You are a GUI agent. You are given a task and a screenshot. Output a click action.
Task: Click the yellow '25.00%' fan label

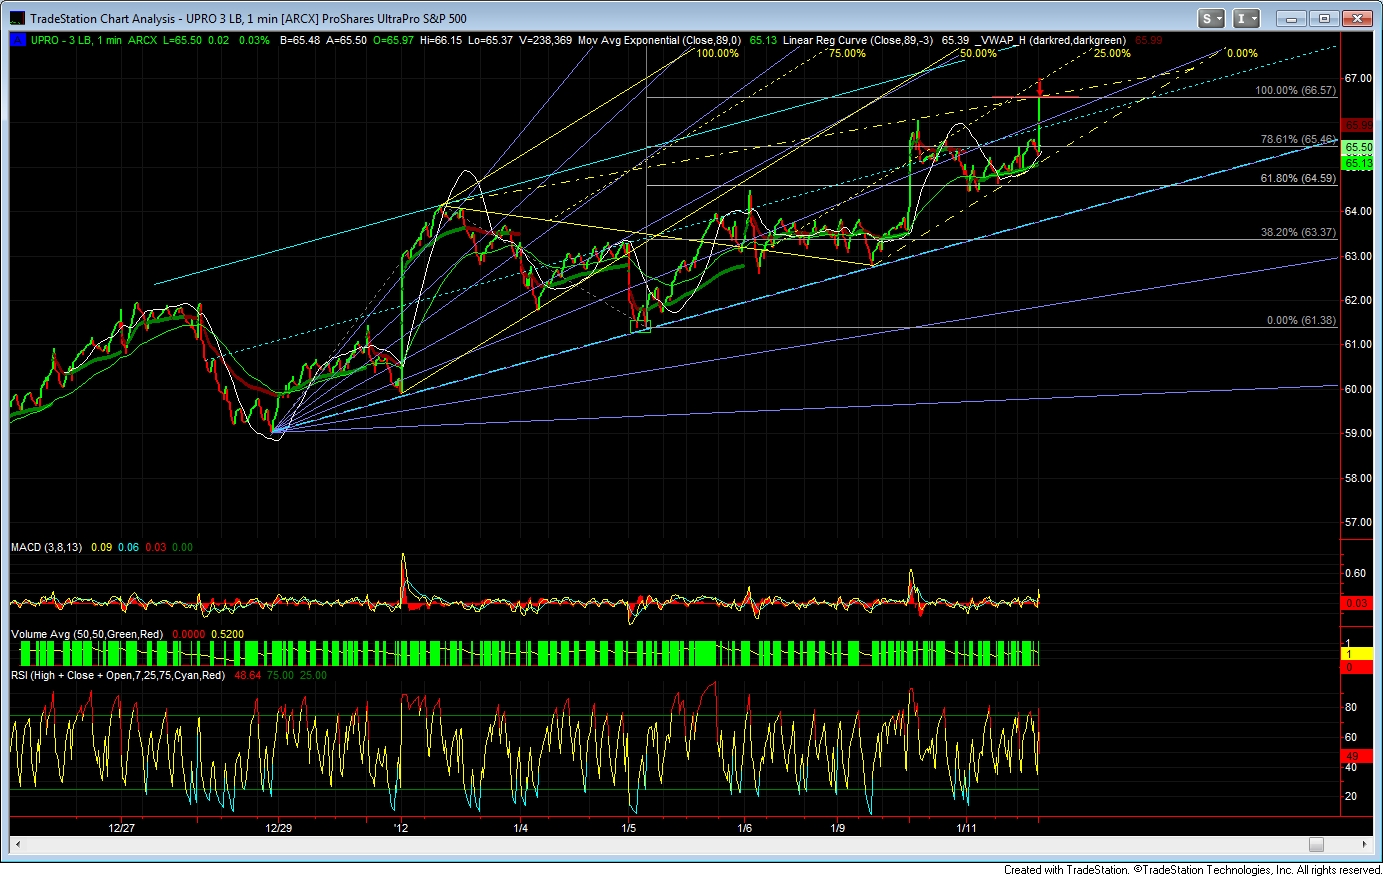click(1112, 53)
